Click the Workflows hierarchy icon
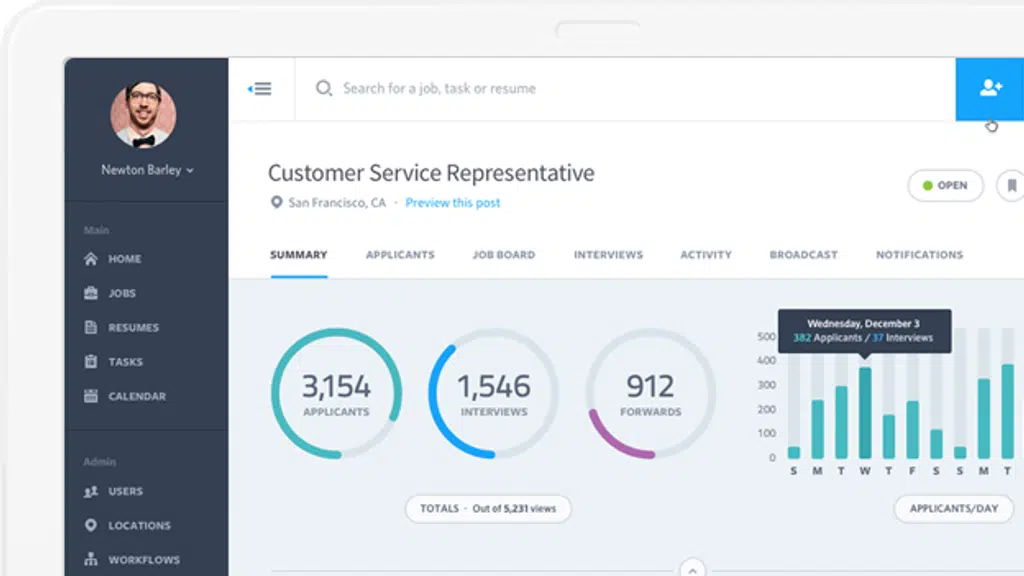1024x576 pixels. [91, 560]
